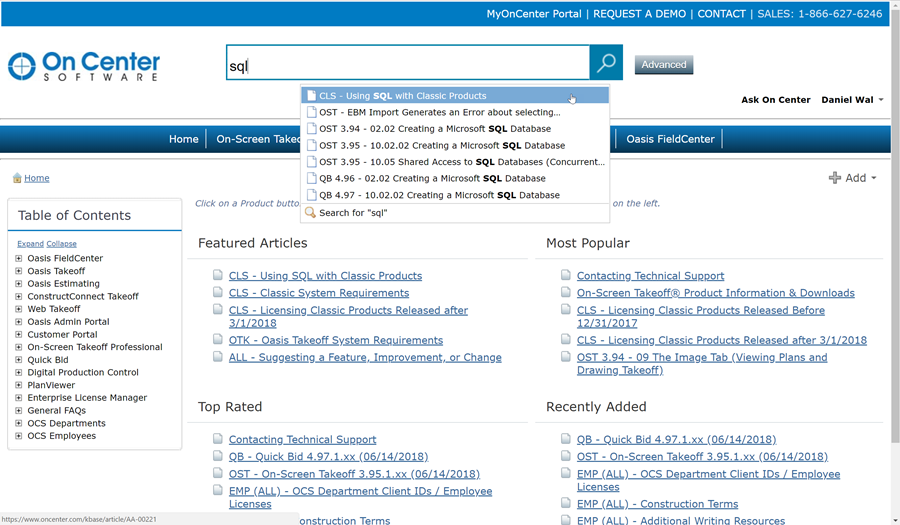Image resolution: width=900 pixels, height=525 pixels.
Task: Click page icon beside OST 3.94 - 09 The Image Tab
Action: click(566, 356)
